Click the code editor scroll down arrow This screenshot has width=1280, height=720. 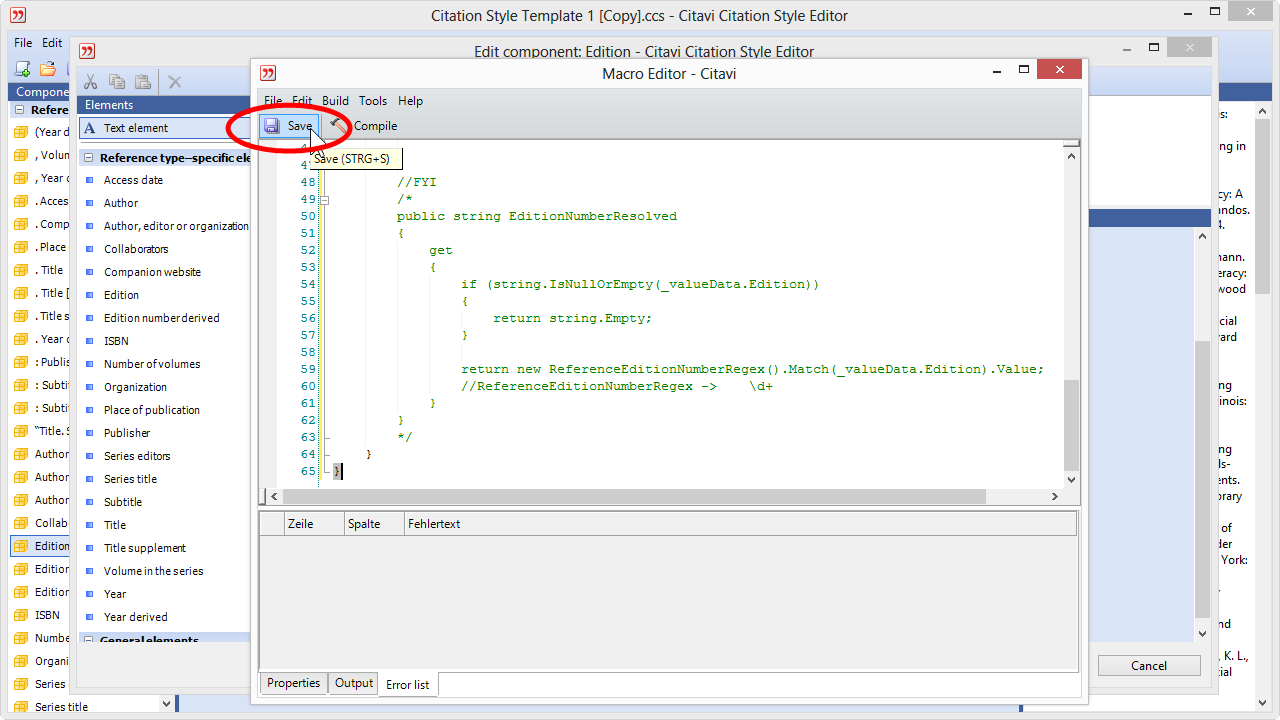pos(1071,480)
